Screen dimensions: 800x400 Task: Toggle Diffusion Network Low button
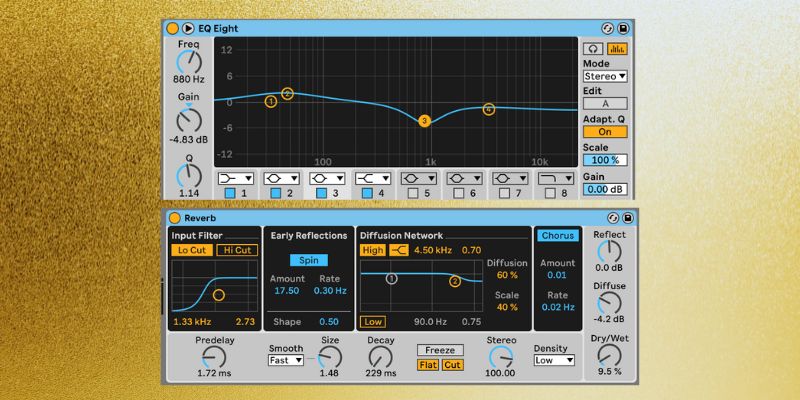(x=373, y=321)
